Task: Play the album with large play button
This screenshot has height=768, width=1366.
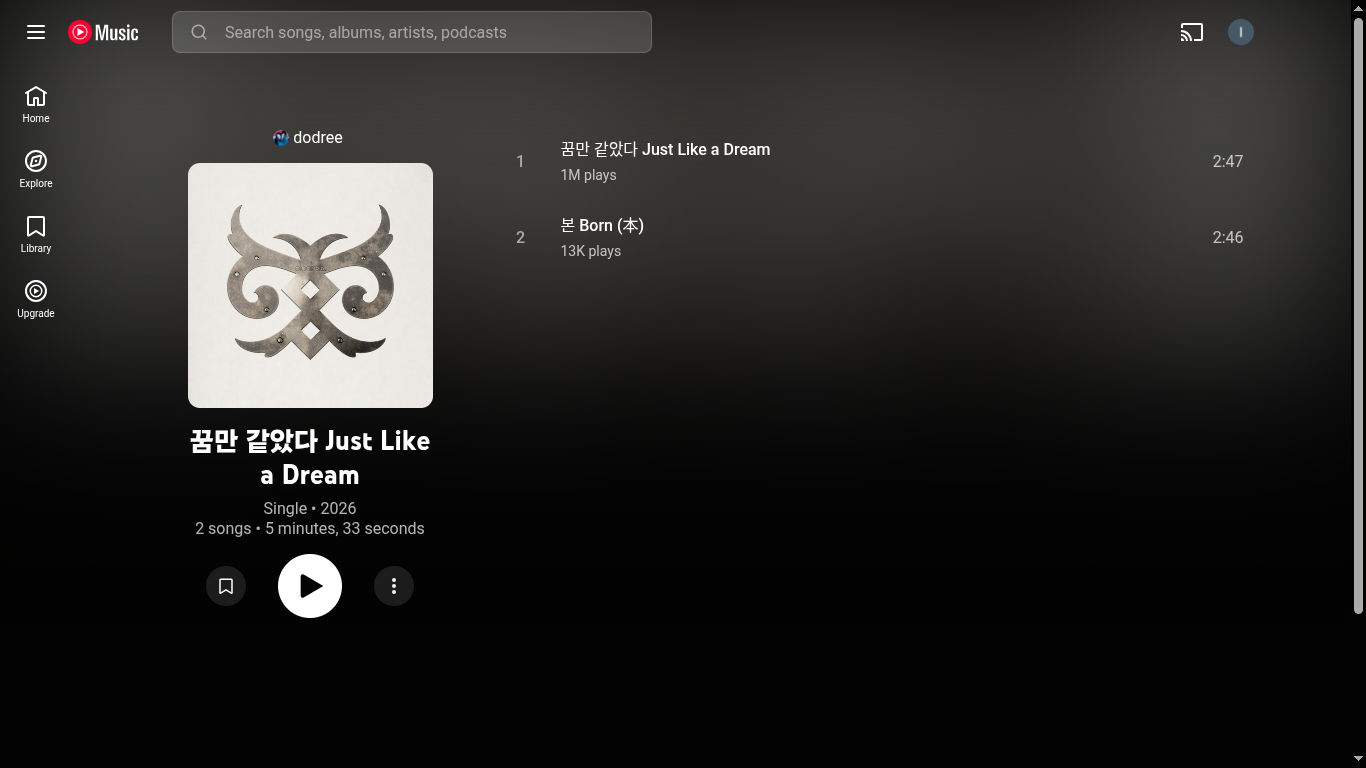Action: 310,586
